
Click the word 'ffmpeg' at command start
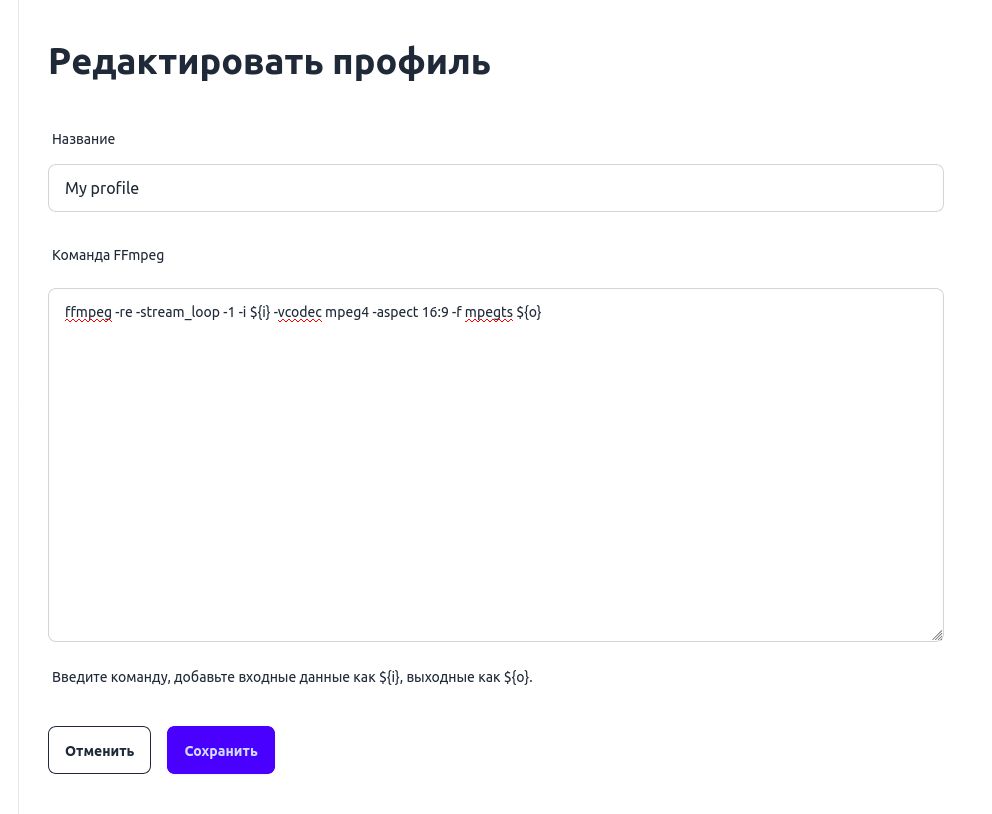[x=88, y=312]
